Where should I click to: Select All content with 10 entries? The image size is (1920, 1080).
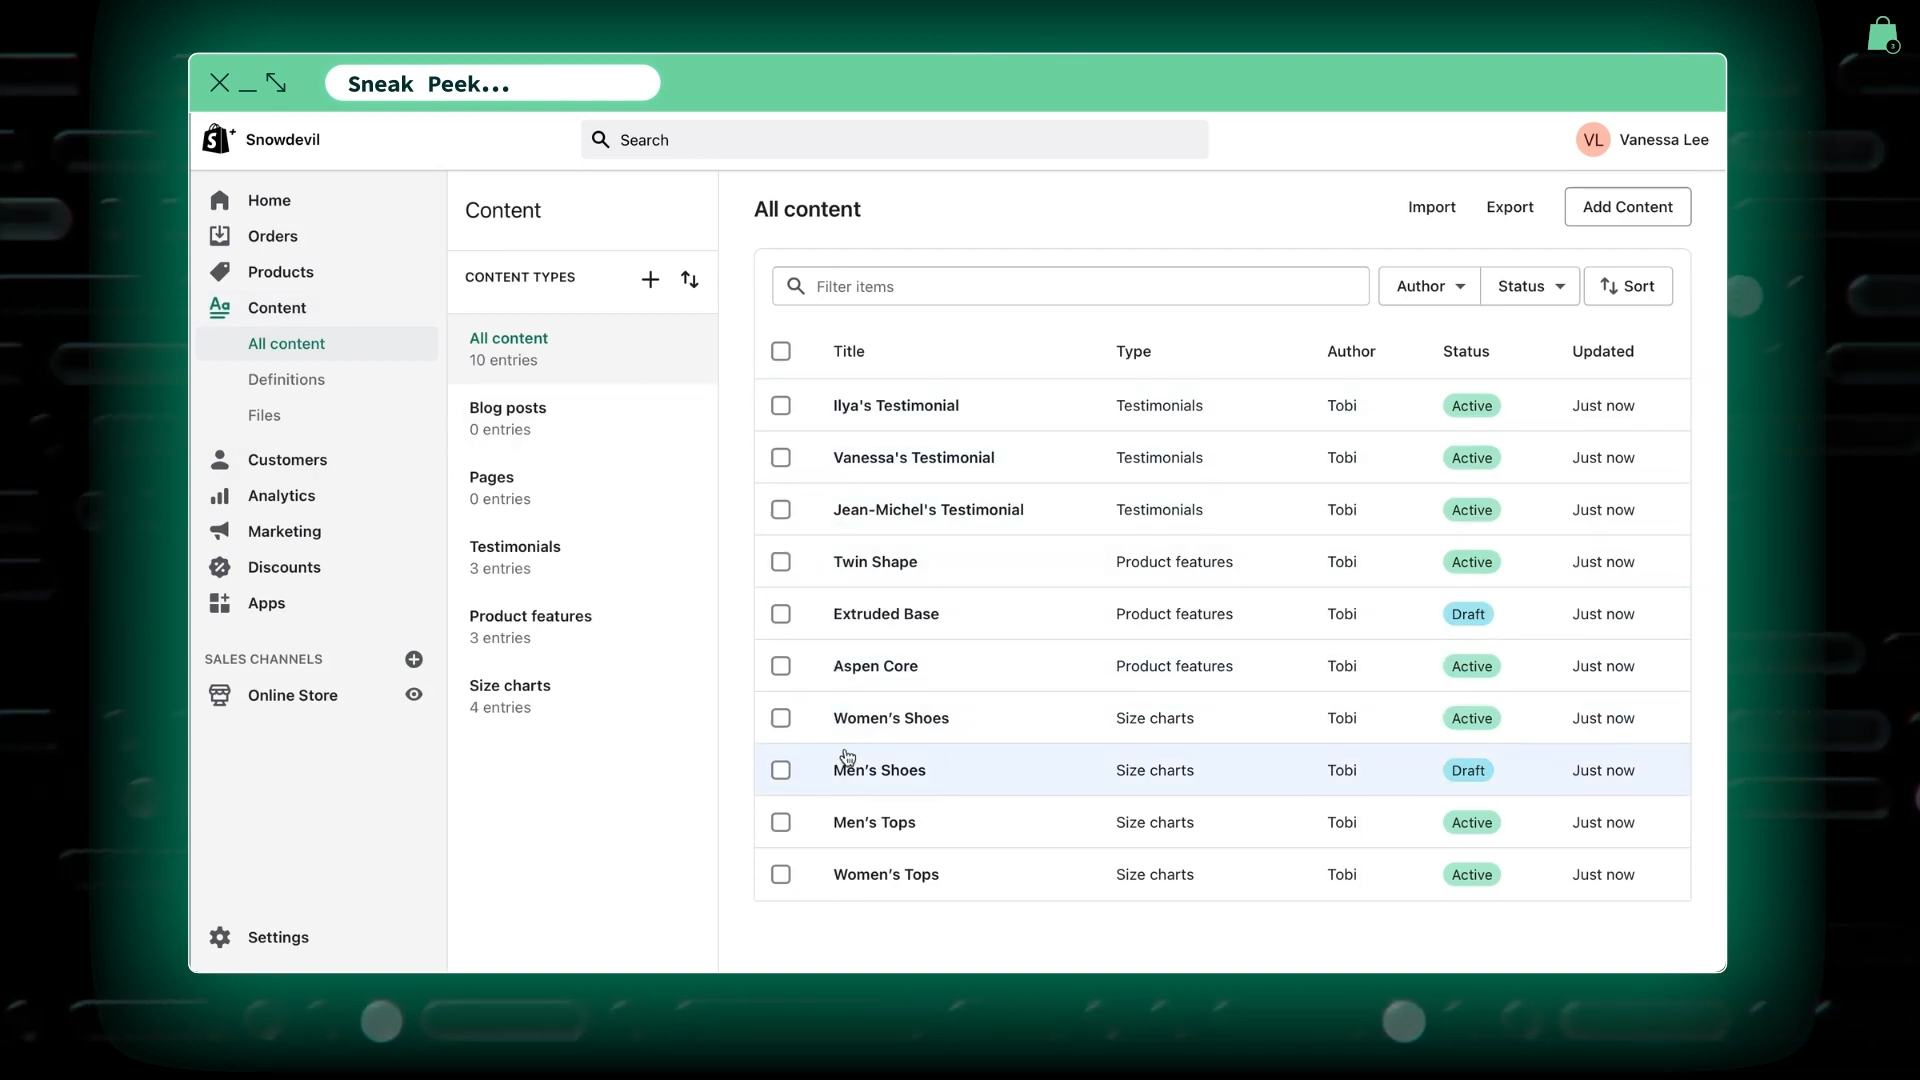point(582,349)
